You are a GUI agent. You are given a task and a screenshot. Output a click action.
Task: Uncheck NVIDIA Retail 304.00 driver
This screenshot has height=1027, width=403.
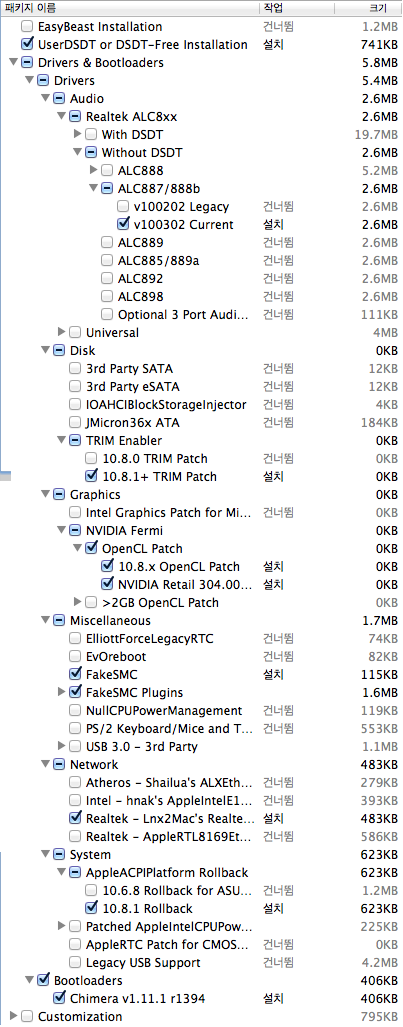coord(107,584)
